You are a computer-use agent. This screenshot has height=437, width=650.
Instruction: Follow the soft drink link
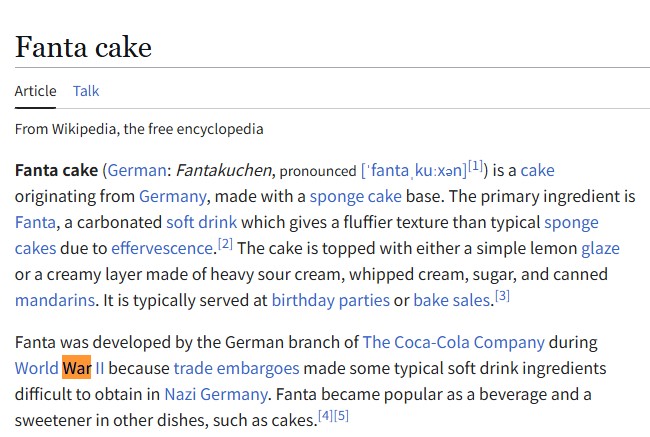pos(201,223)
